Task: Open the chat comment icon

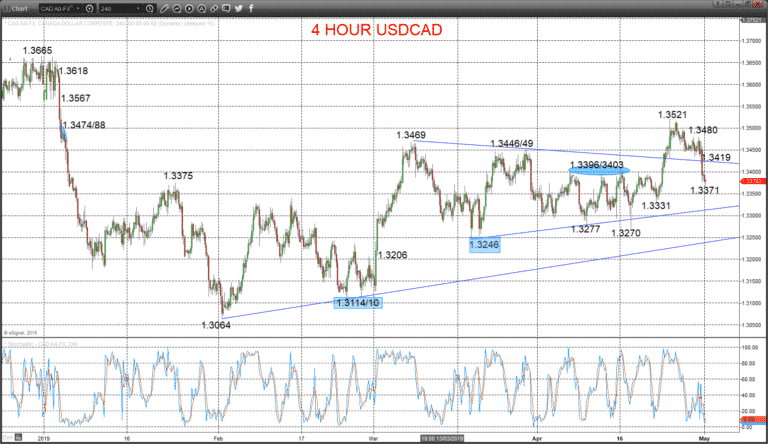Action: (x=226, y=8)
